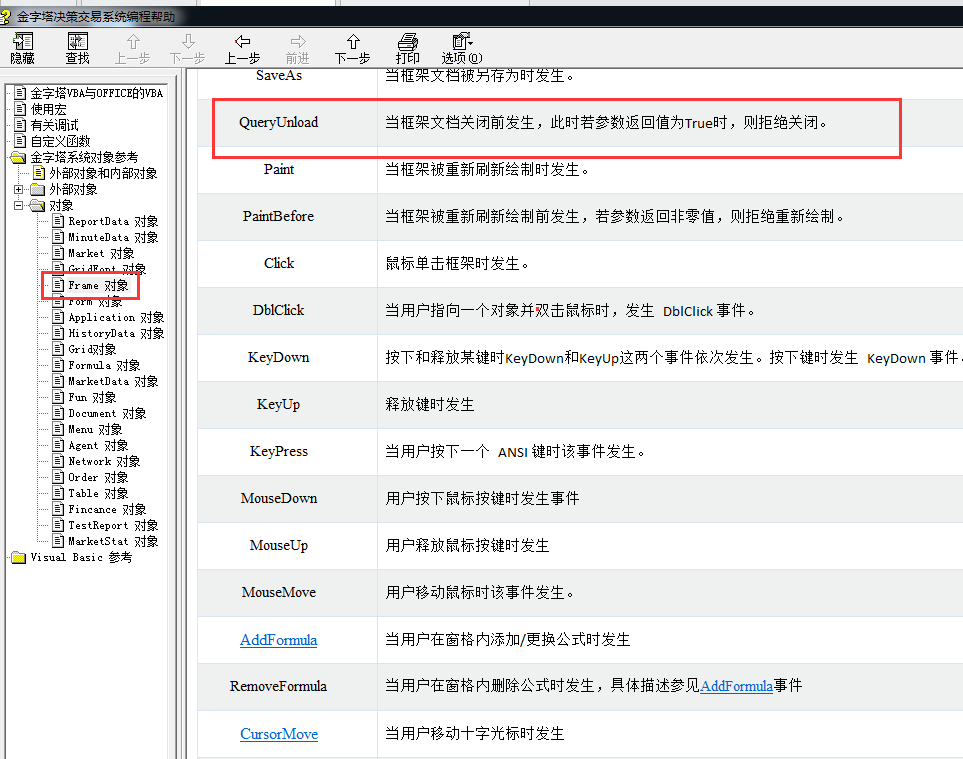Image resolution: width=963 pixels, height=759 pixels.
Task: Follow AddFormula link in RemoveFormula description
Action: 736,686
